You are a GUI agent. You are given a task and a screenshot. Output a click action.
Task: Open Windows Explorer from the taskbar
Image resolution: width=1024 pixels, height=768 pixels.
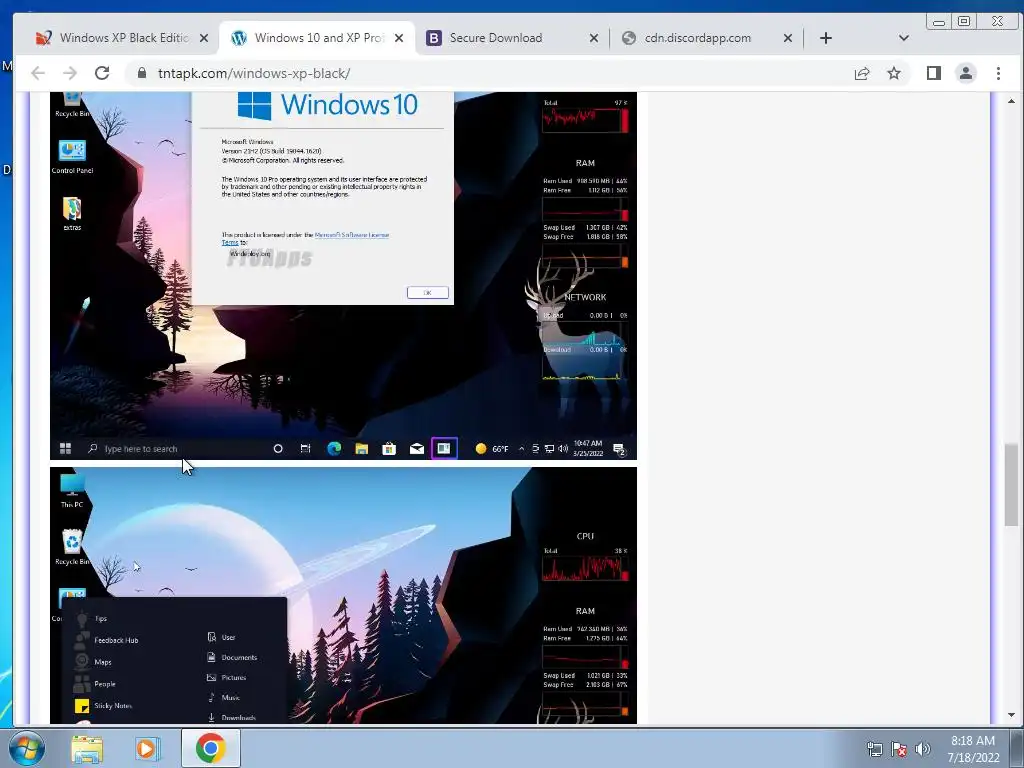click(87, 748)
